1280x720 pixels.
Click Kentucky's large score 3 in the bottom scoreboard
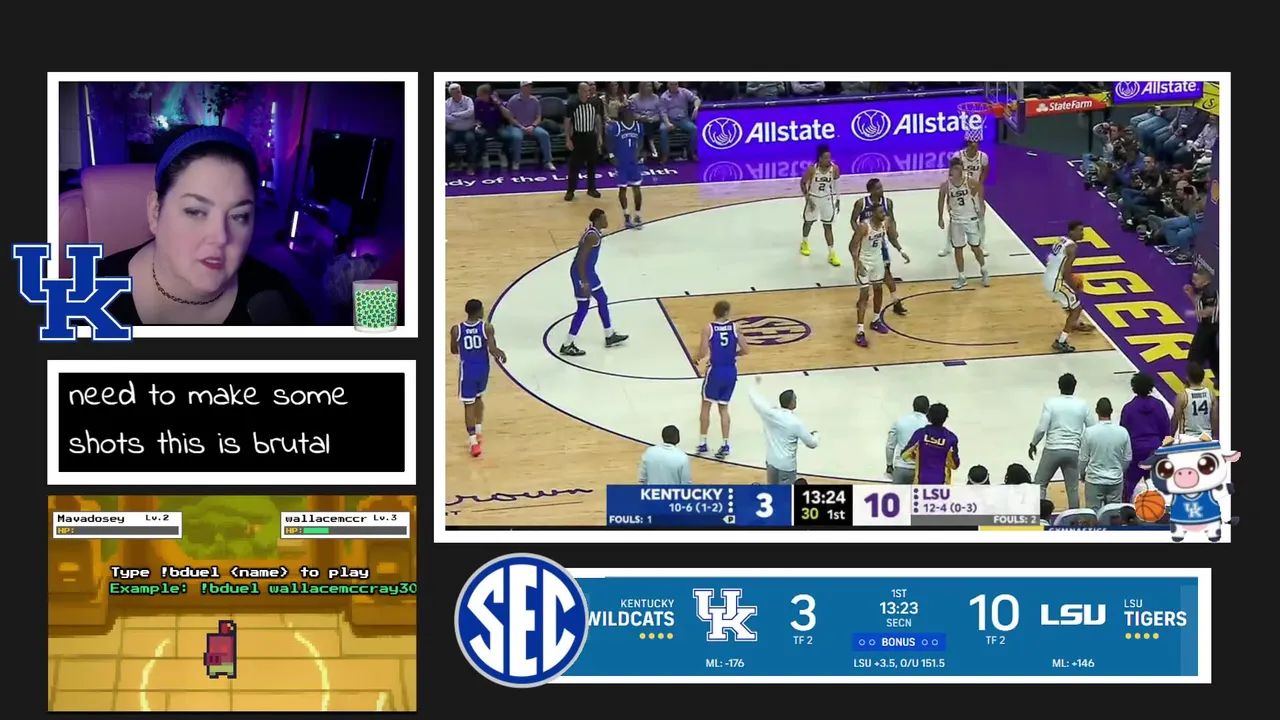pyautogui.click(x=803, y=613)
